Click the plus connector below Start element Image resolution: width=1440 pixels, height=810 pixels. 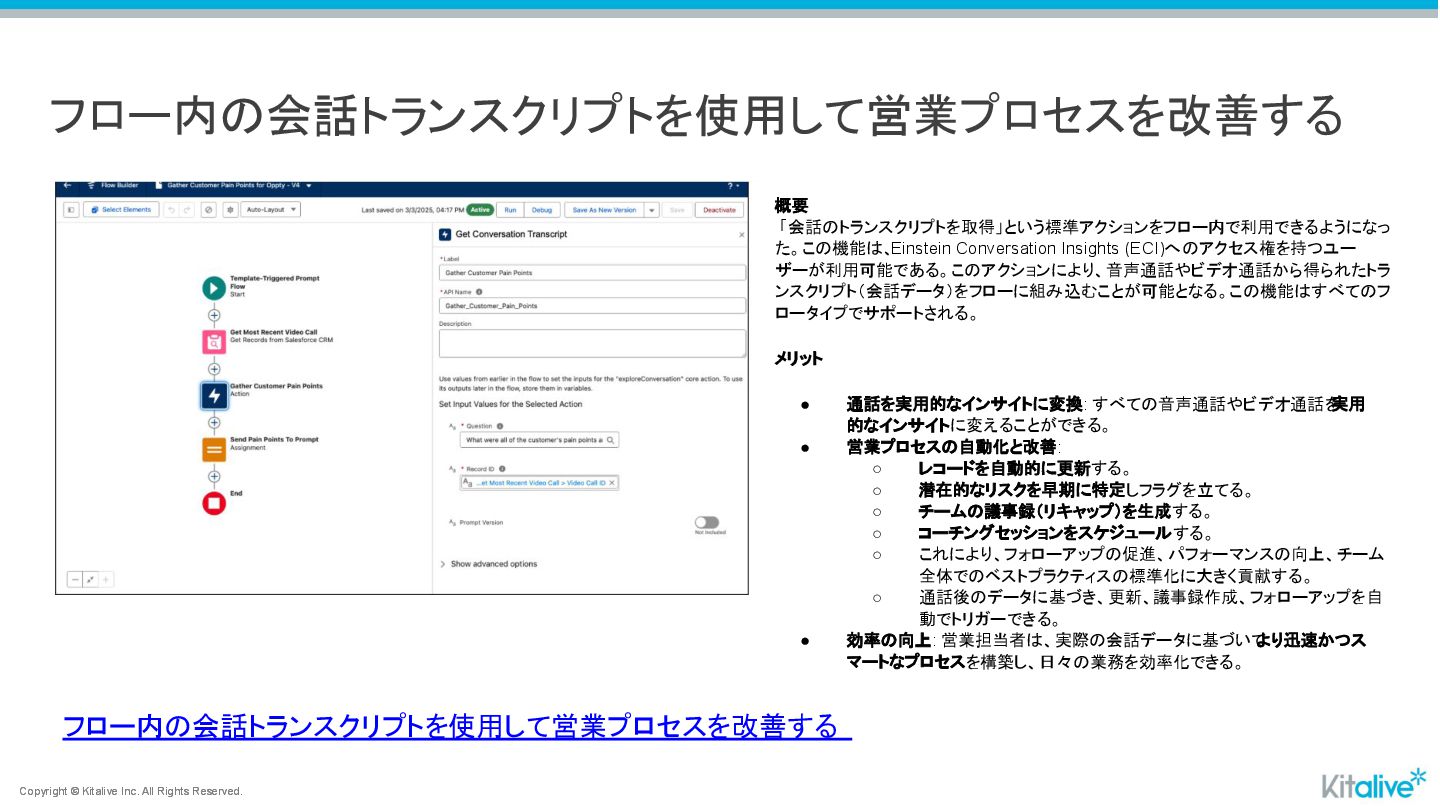[x=213, y=315]
